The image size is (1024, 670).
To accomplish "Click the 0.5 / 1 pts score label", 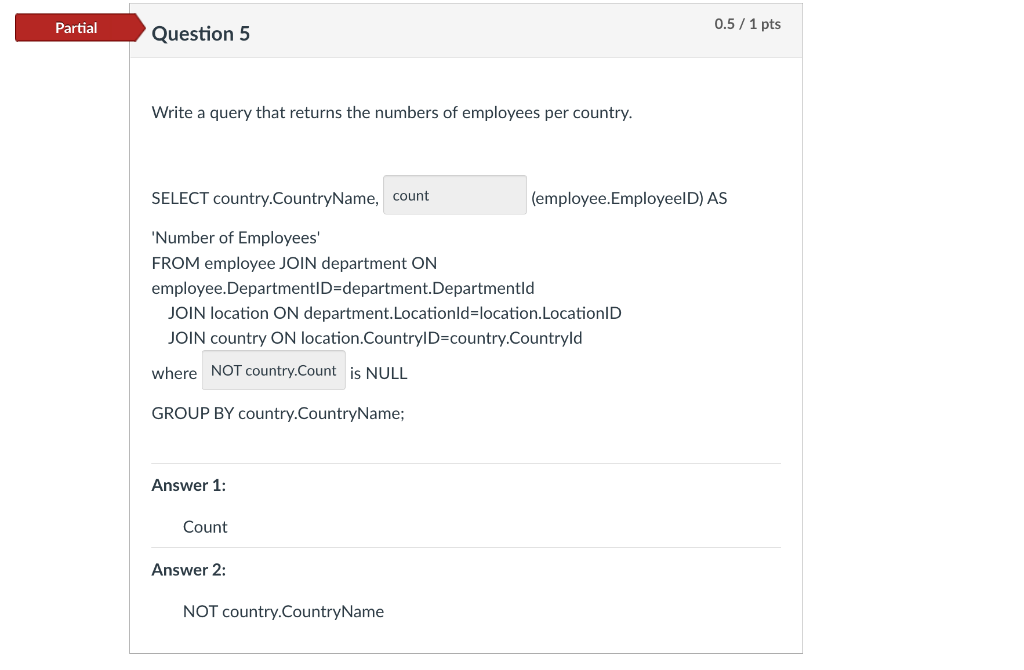I will 745,24.
